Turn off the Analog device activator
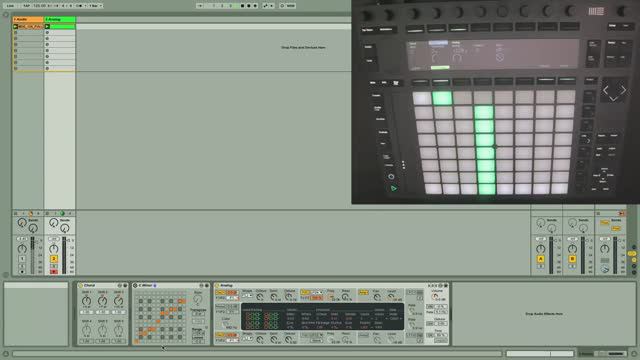Viewport: 640px width, 360px height. coord(218,285)
